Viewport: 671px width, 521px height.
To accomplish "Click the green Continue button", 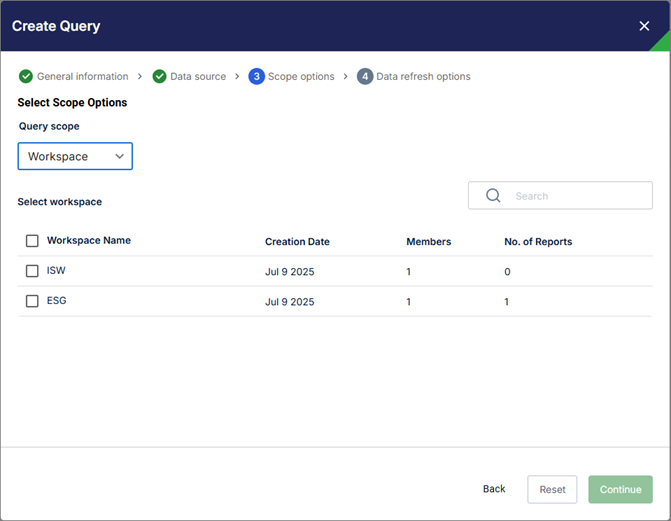I will (x=620, y=489).
